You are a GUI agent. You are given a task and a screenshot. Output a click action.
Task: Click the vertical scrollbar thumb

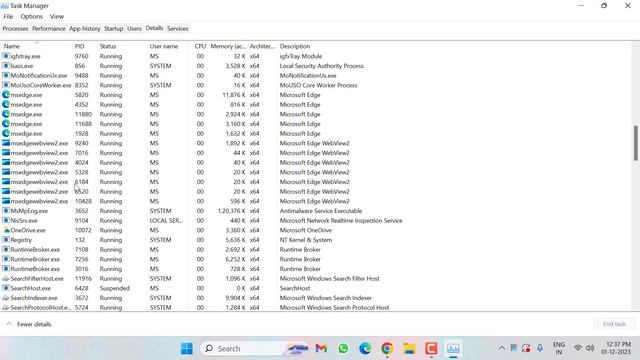click(x=636, y=143)
